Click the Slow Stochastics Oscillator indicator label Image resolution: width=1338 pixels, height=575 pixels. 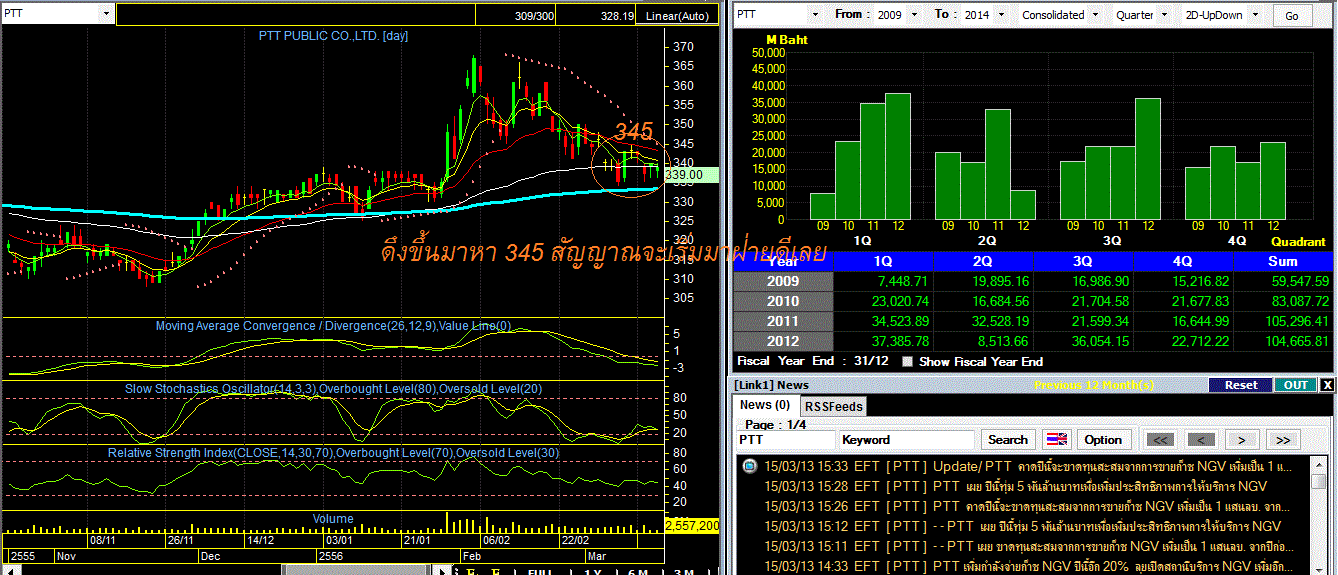tap(333, 388)
